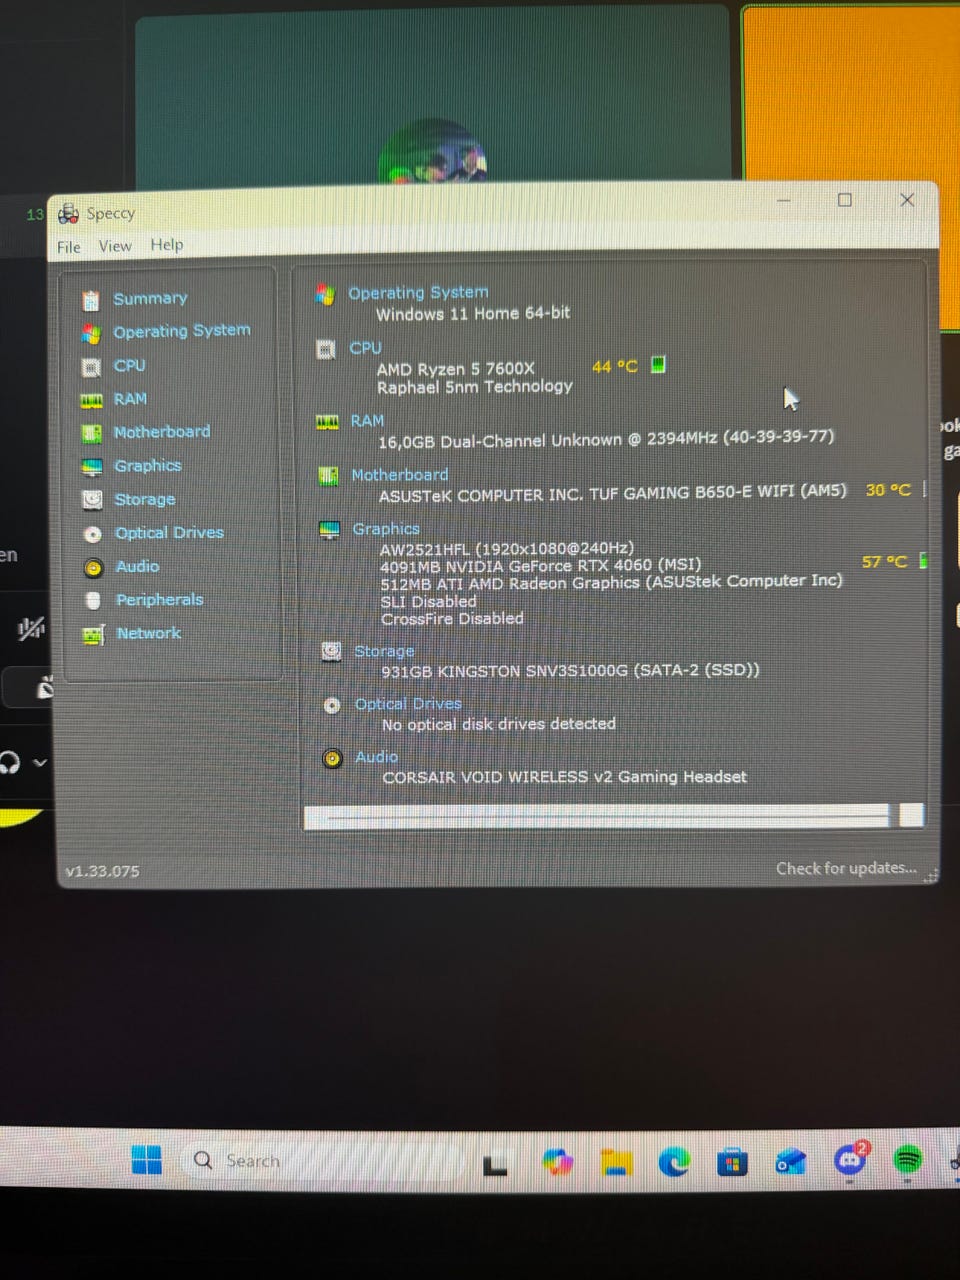Click the version v1.33.075 text
Viewport: 960px width, 1280px height.
pos(102,871)
